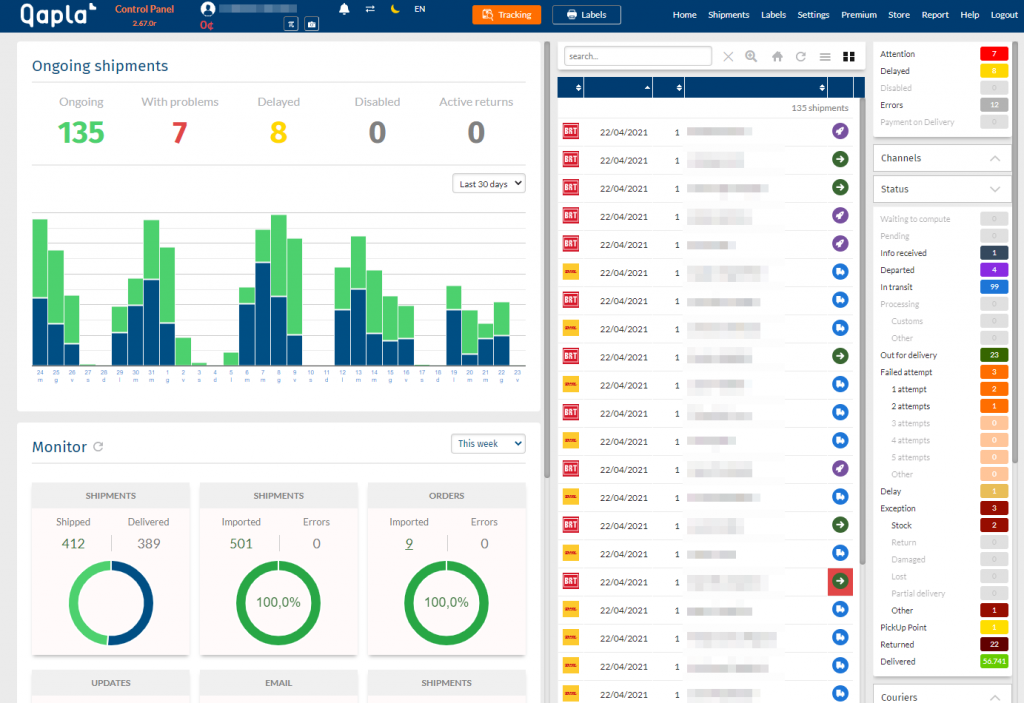The image size is (1024, 703).
Task: Open the This week dropdown
Action: tap(488, 444)
